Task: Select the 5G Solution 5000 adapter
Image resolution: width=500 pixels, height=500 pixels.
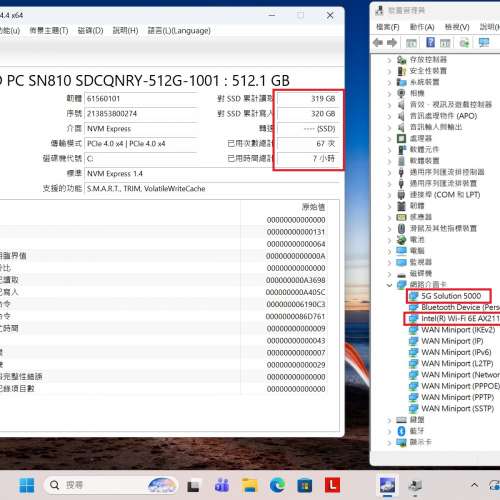Action: coord(451,296)
